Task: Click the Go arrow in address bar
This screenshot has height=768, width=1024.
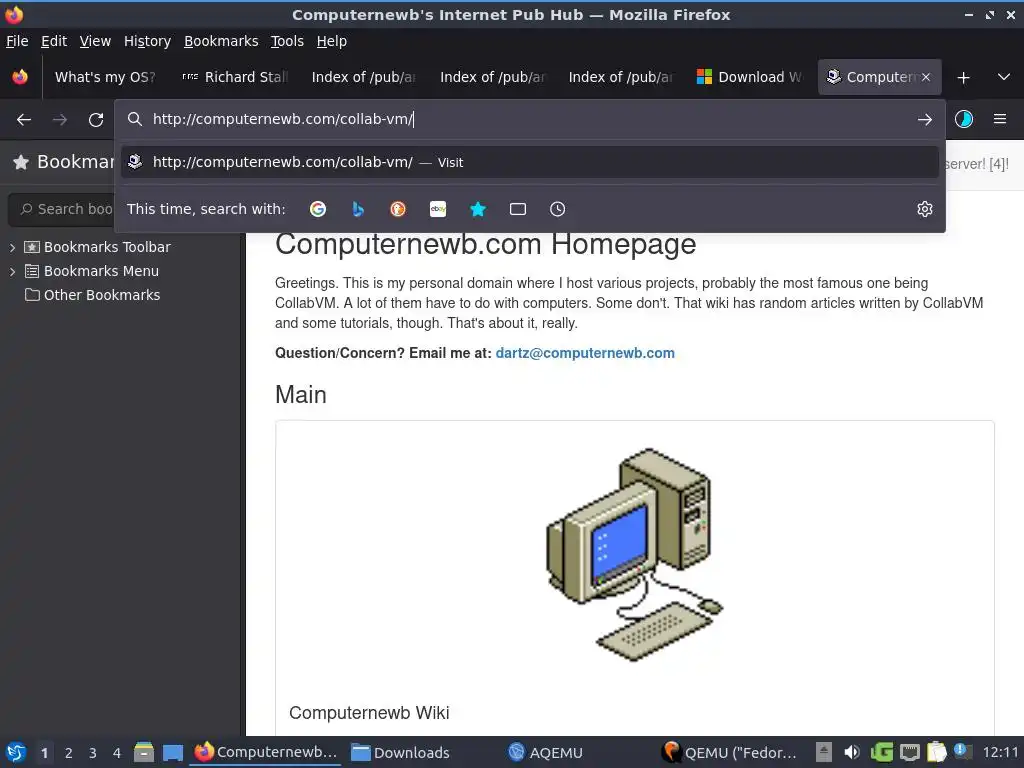Action: [925, 120]
